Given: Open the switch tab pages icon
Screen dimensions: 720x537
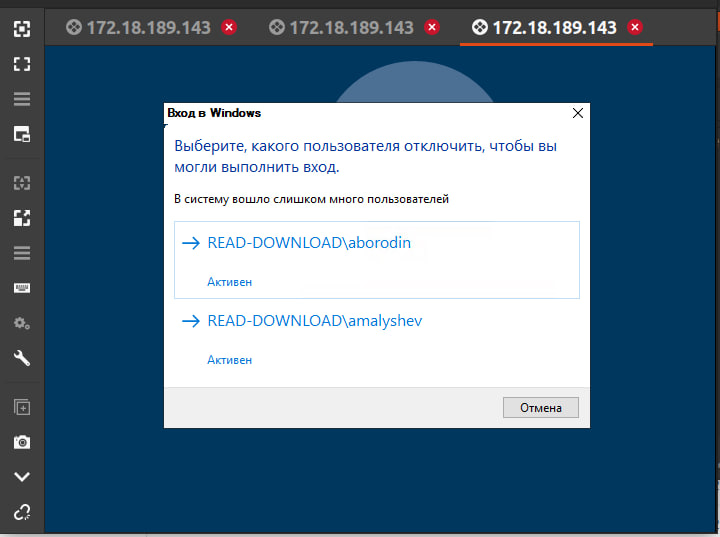Looking at the screenshot, I should [22, 134].
